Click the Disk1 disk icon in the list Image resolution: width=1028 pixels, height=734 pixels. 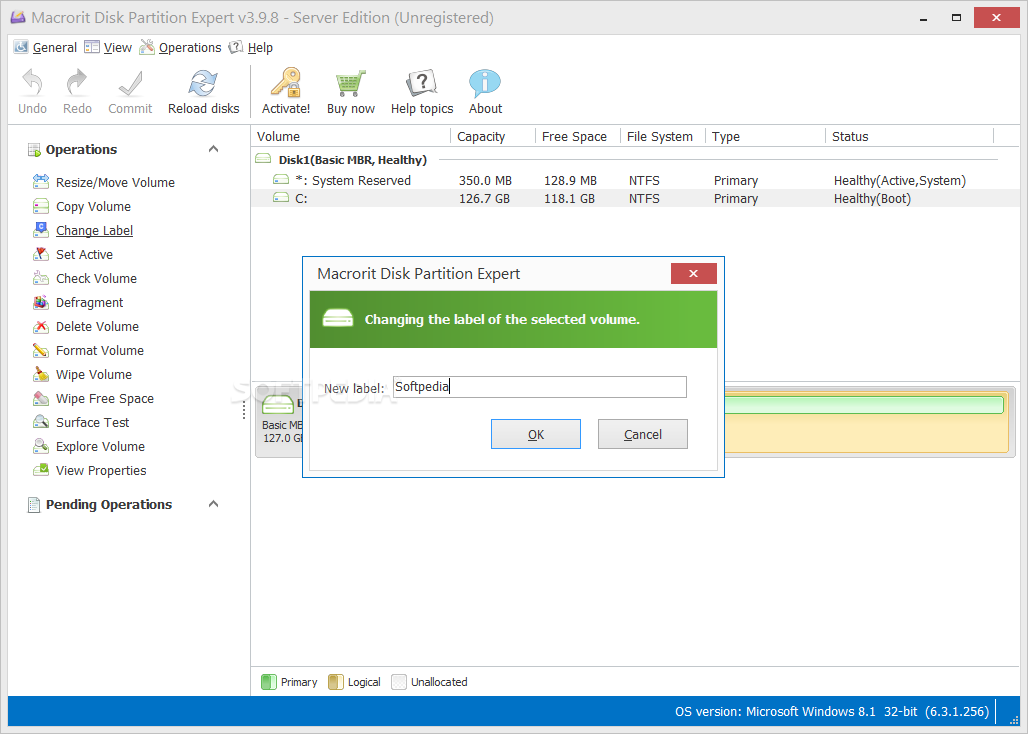tap(263, 159)
